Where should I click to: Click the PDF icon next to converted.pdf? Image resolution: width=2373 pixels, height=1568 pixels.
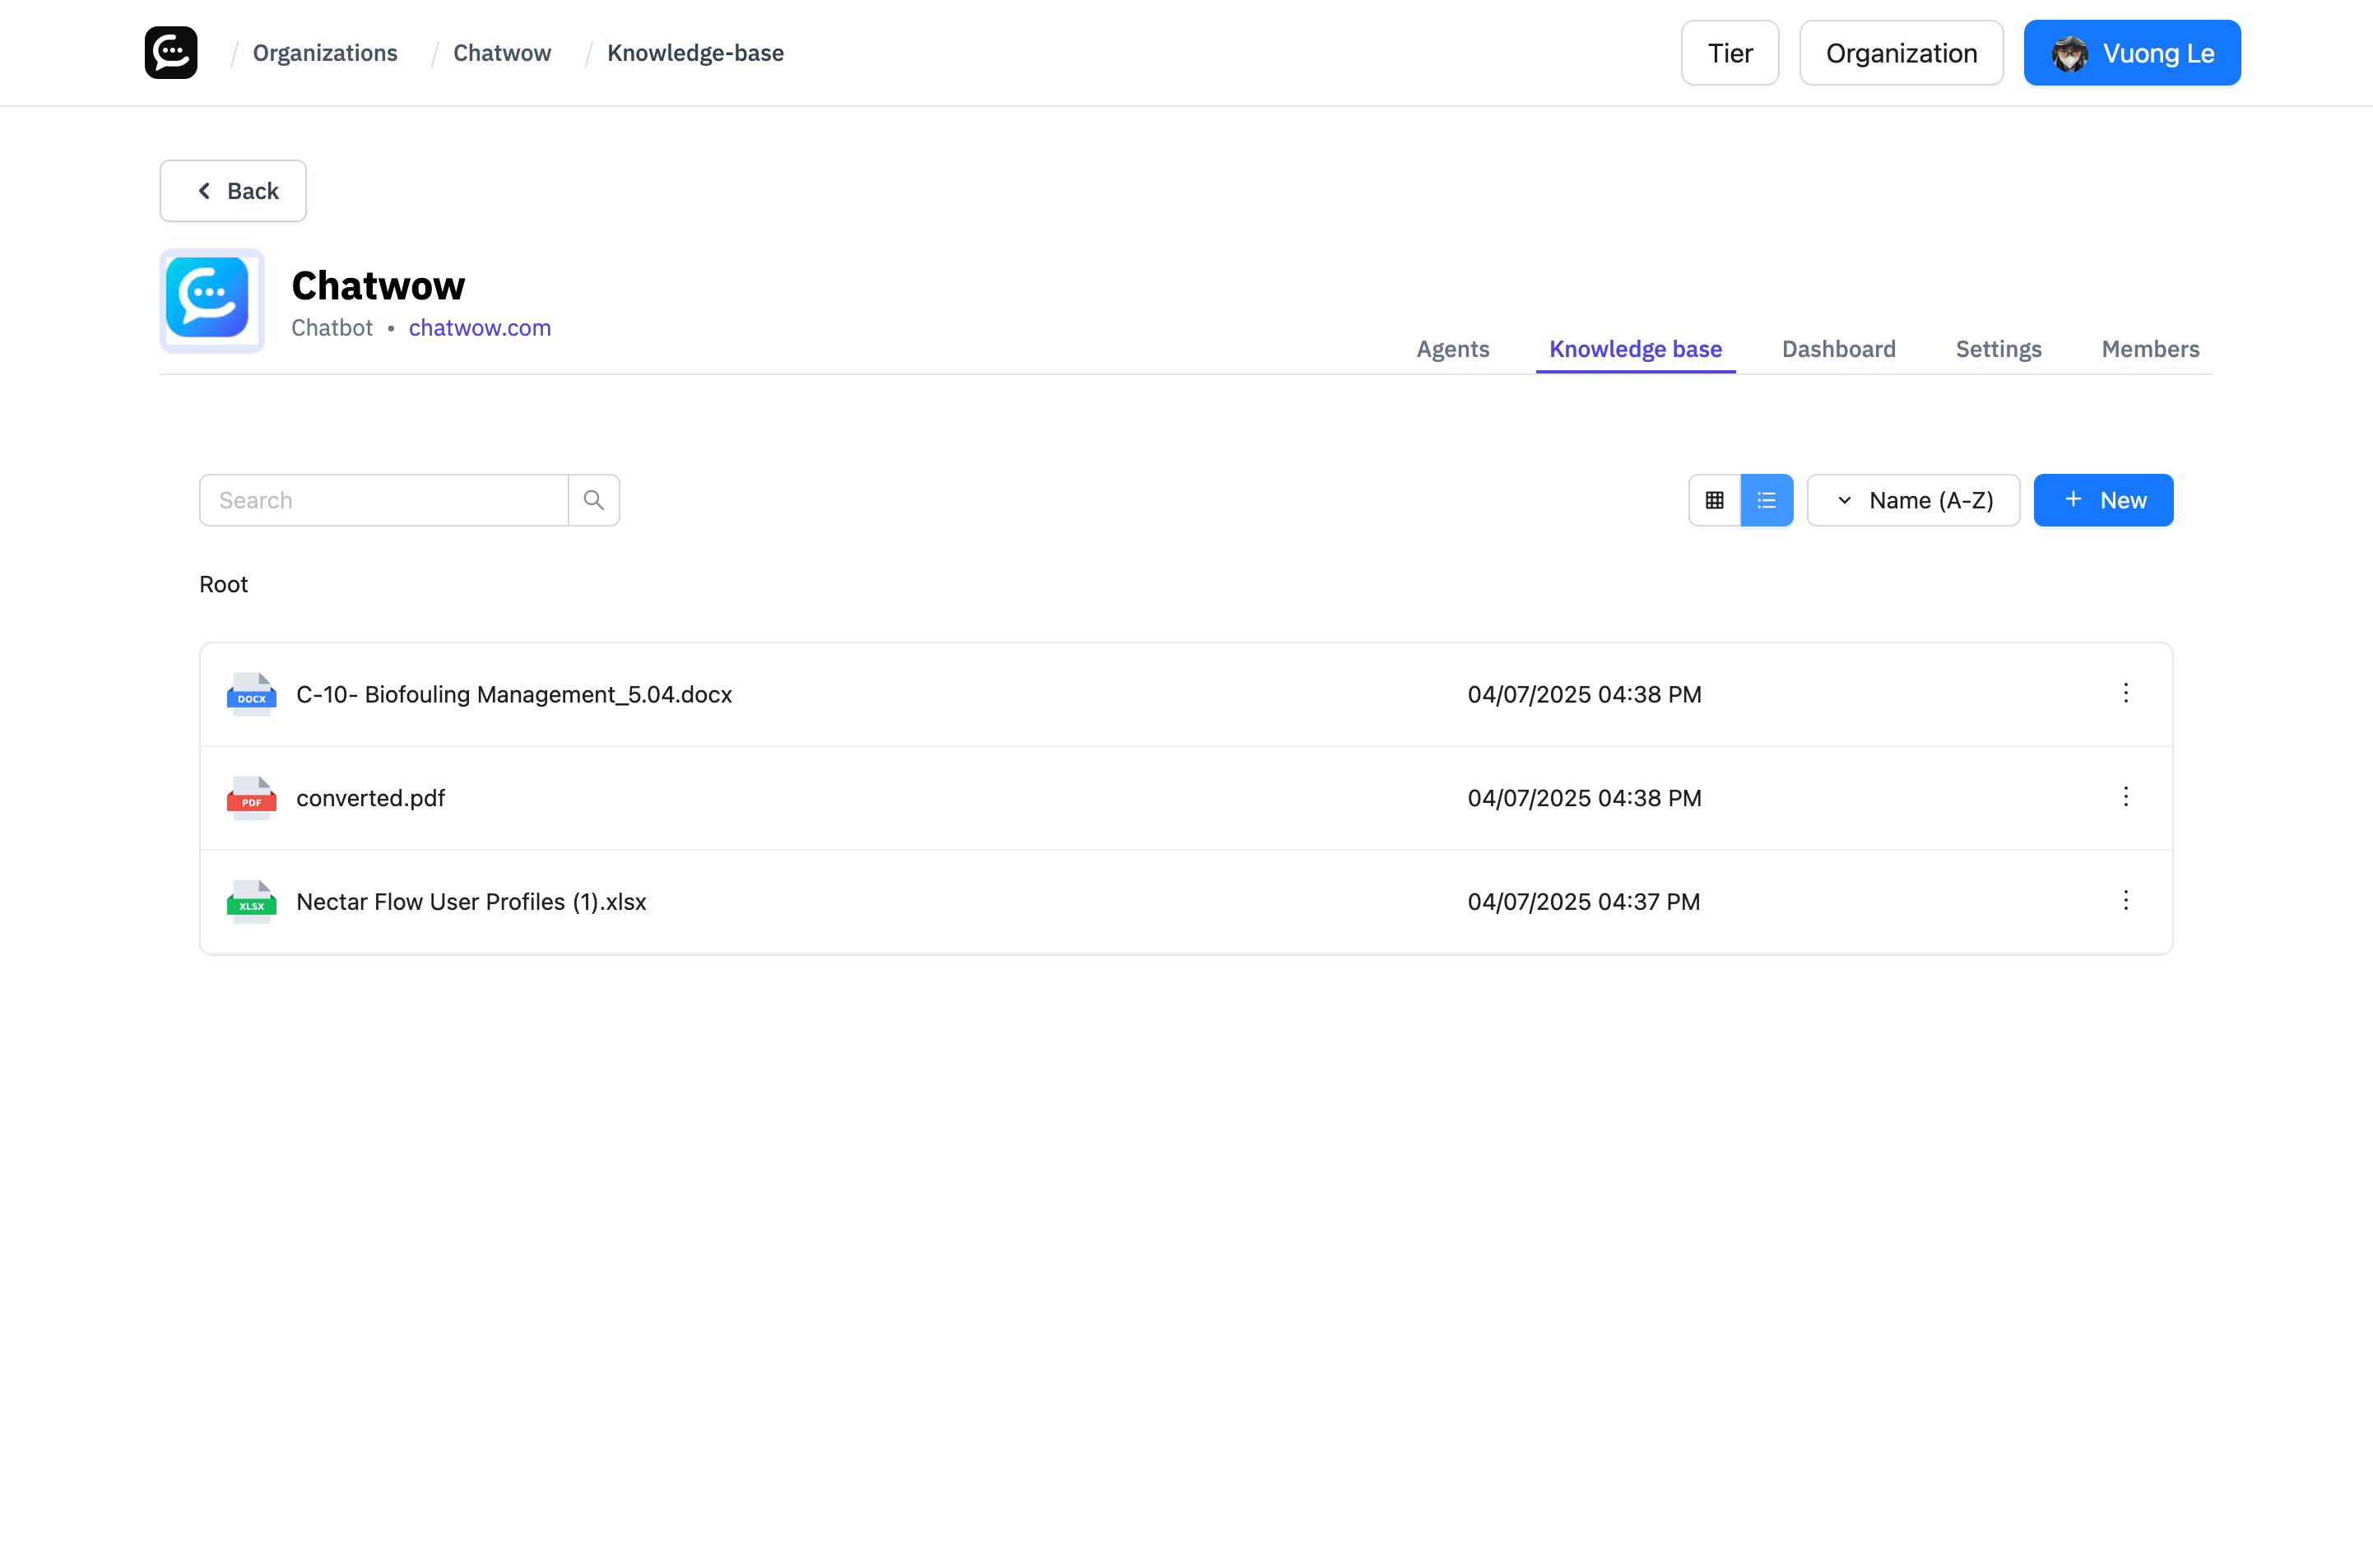[x=251, y=798]
